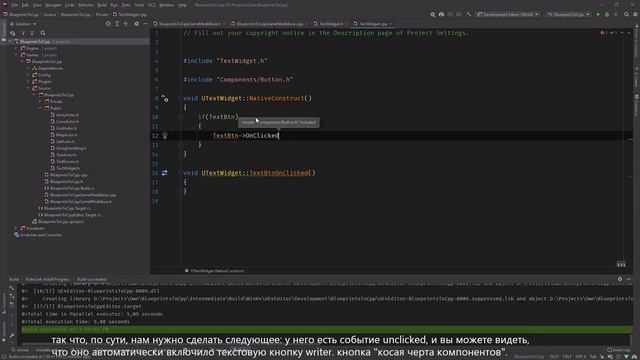The width and height of the screenshot is (640, 360).
Task: Open the Solution view dropdown
Action: [x=23, y=24]
